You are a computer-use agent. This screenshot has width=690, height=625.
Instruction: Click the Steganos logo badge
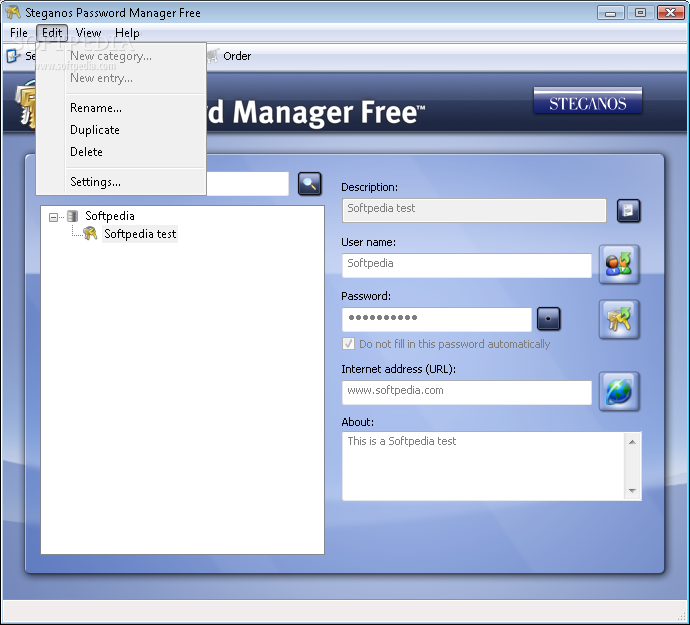(587, 100)
